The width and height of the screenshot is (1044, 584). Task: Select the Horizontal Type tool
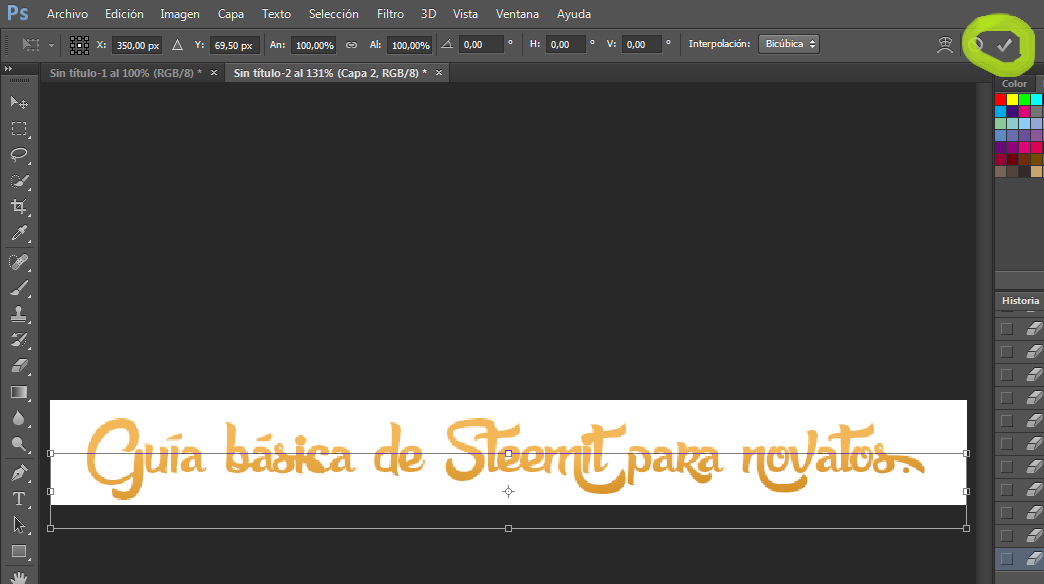pyautogui.click(x=19, y=499)
